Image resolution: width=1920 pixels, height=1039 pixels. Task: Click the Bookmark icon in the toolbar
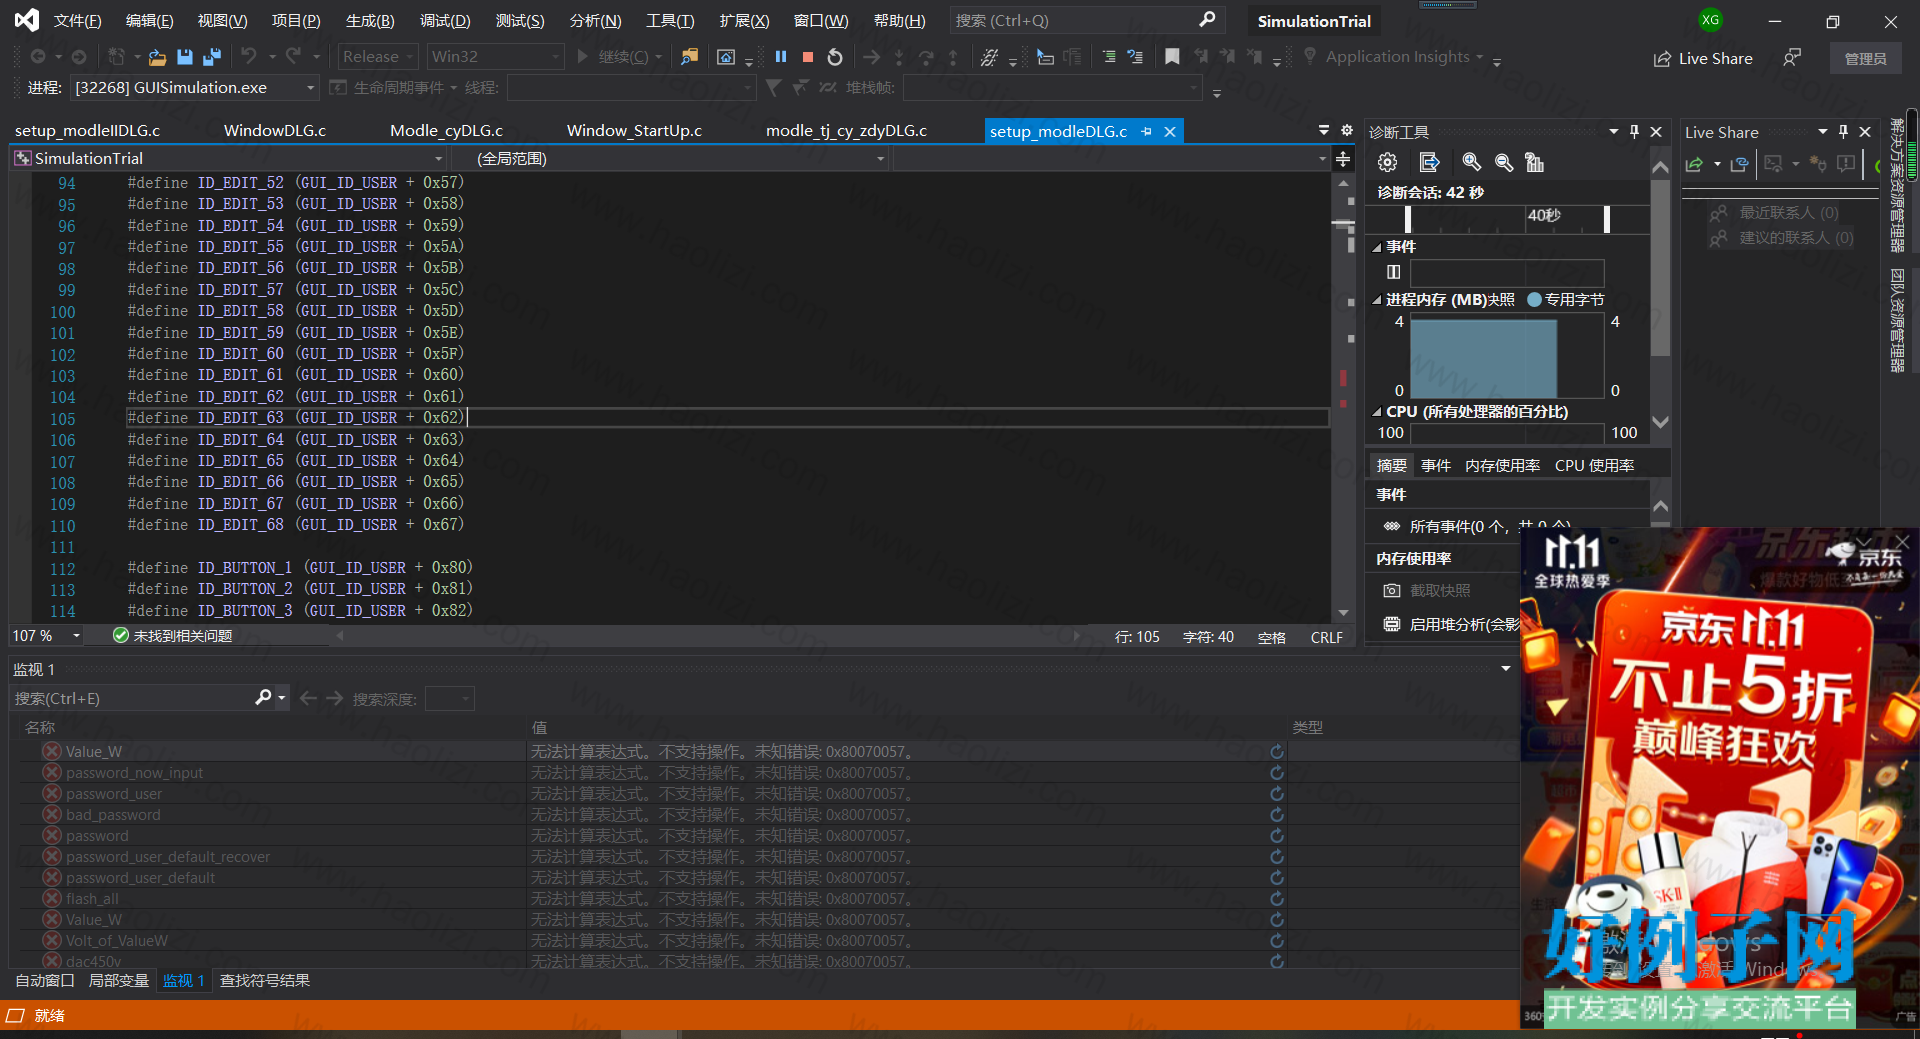point(1172,57)
